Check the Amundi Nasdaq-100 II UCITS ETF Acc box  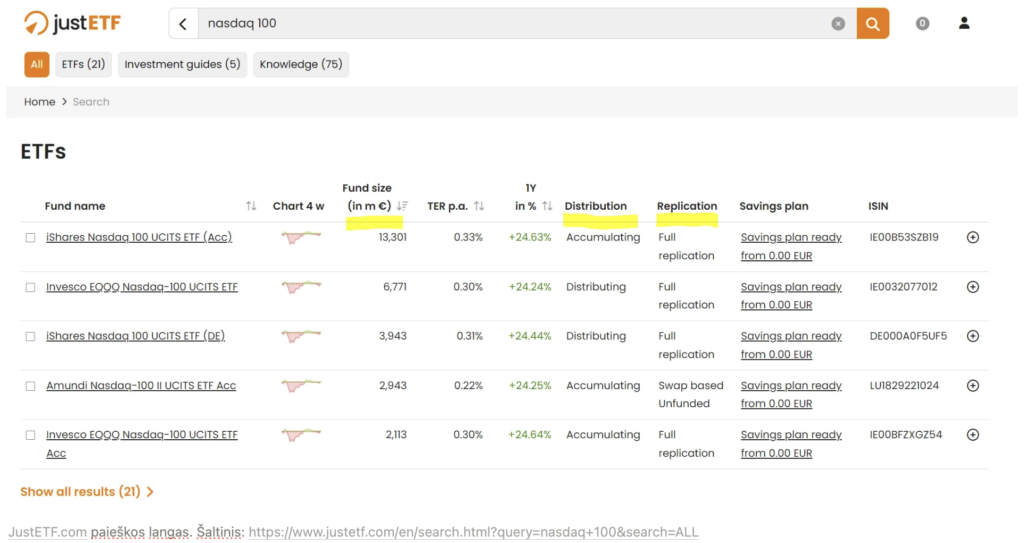30,386
